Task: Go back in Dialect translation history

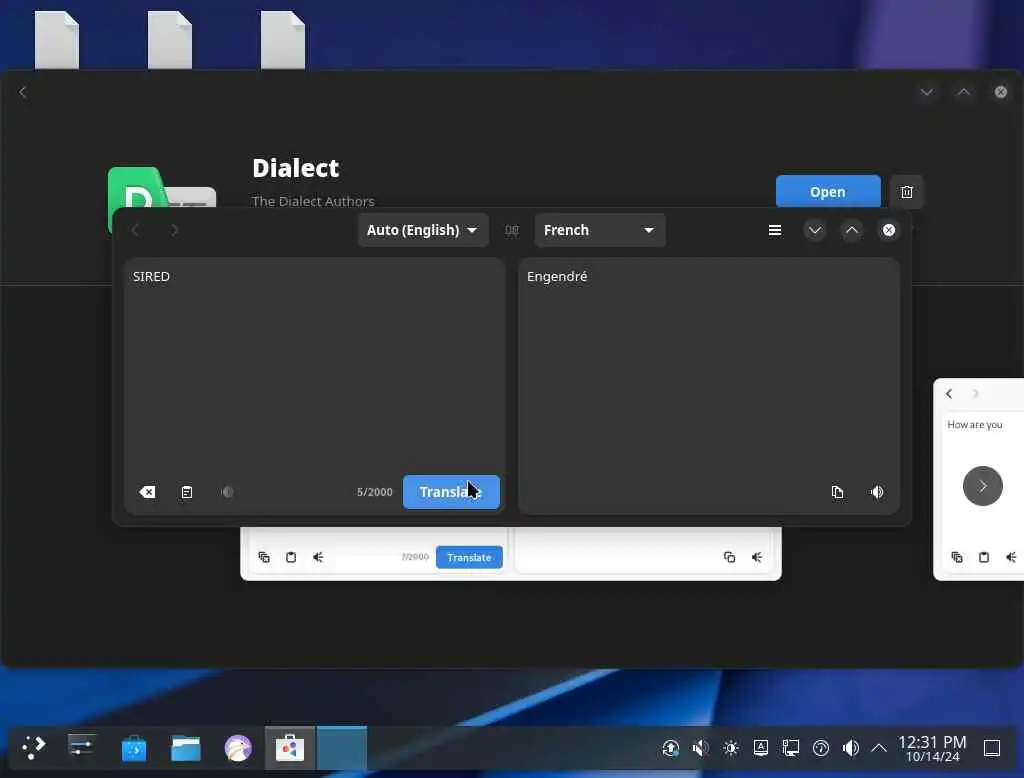Action: (135, 230)
